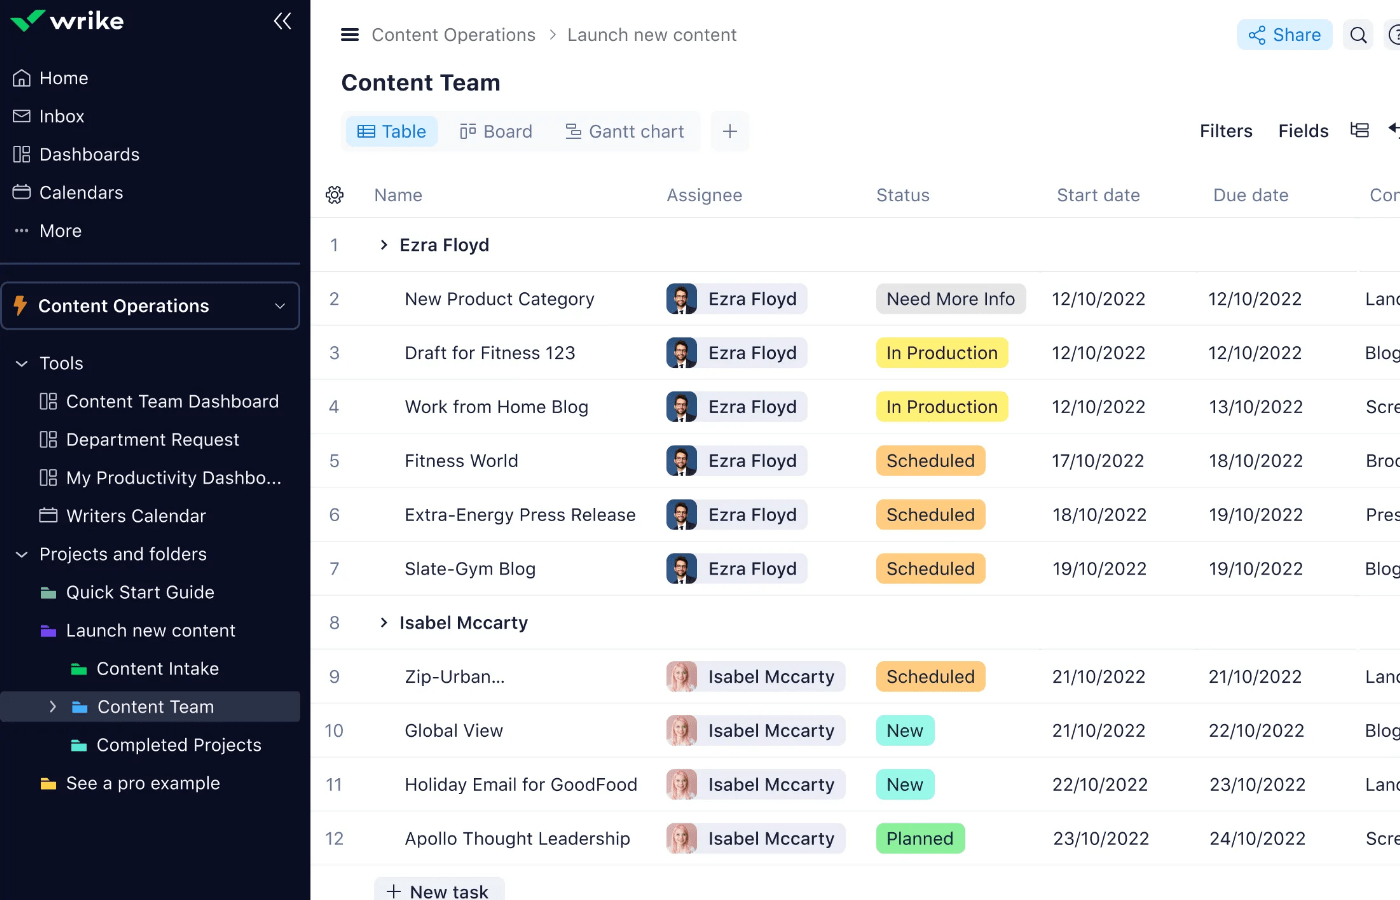Open Dashboards in the sidebar

(x=89, y=154)
